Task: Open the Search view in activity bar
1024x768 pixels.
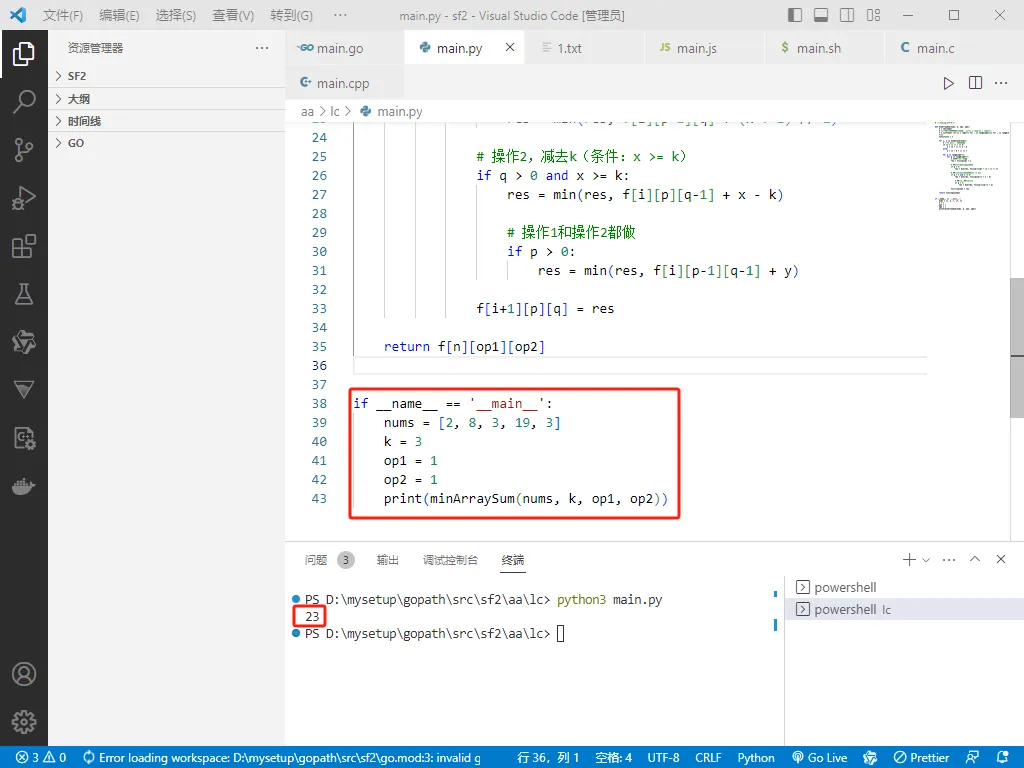Action: point(24,102)
